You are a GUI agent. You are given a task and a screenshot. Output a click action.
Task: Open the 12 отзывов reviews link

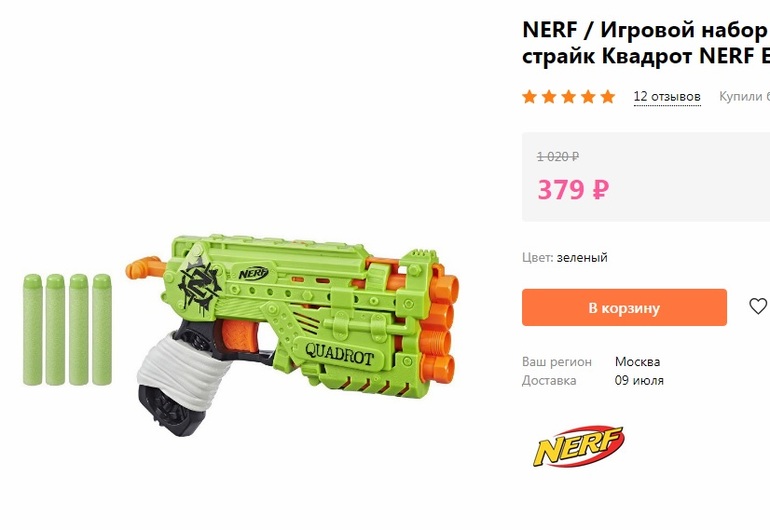point(667,96)
